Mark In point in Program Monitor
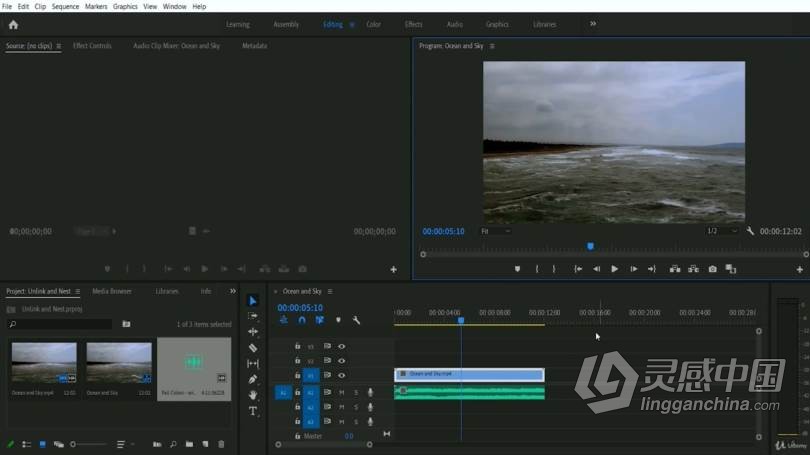Screen dimensions: 810x455 (537, 269)
